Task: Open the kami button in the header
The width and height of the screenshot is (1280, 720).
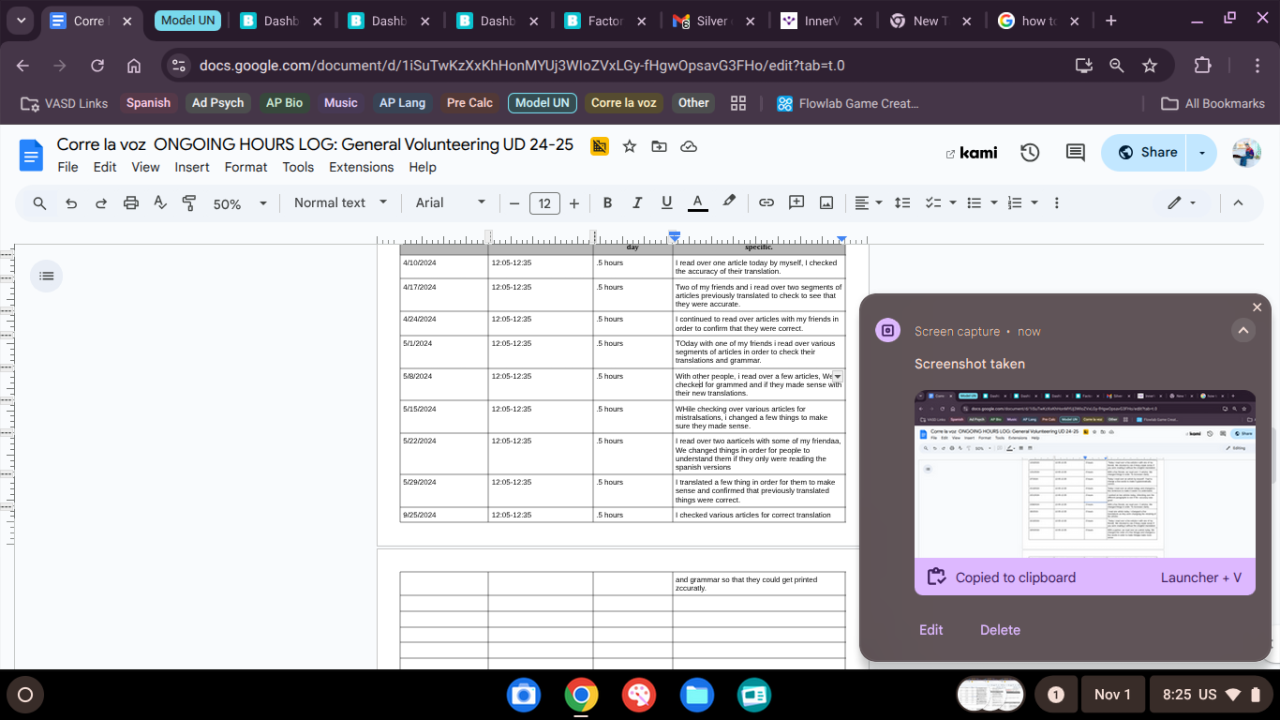Action: click(971, 153)
